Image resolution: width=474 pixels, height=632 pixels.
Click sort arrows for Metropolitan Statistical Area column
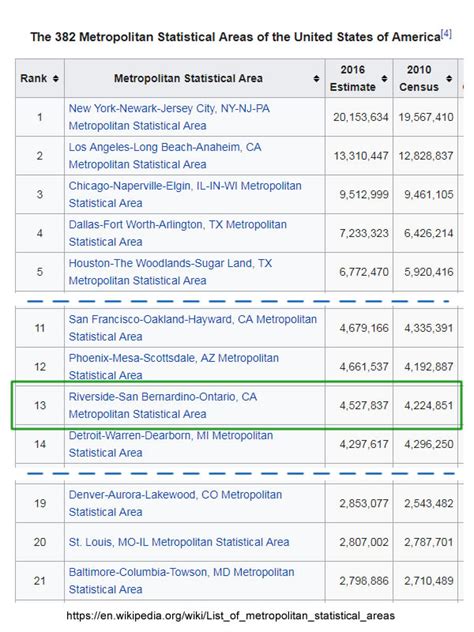click(x=316, y=78)
